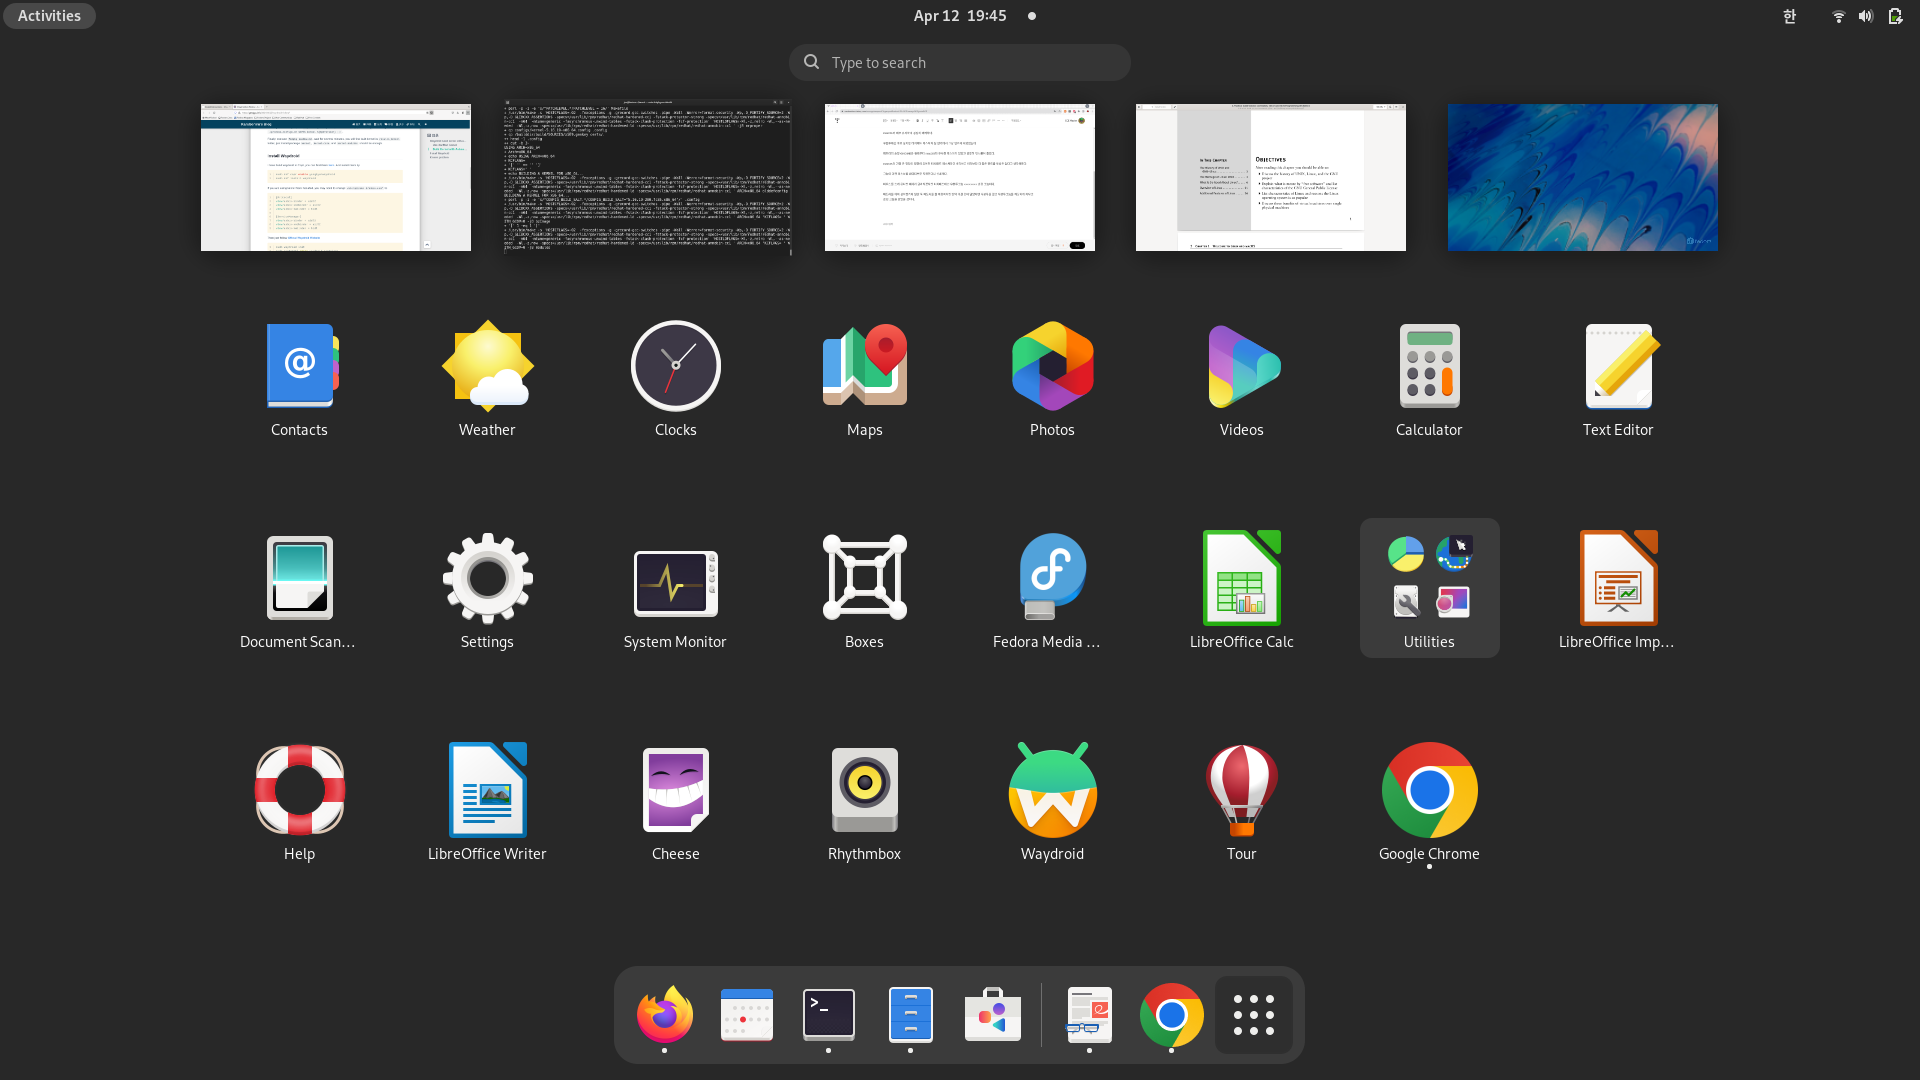This screenshot has height=1080, width=1920.
Task: Focus the Type to search field
Action: [x=960, y=62]
